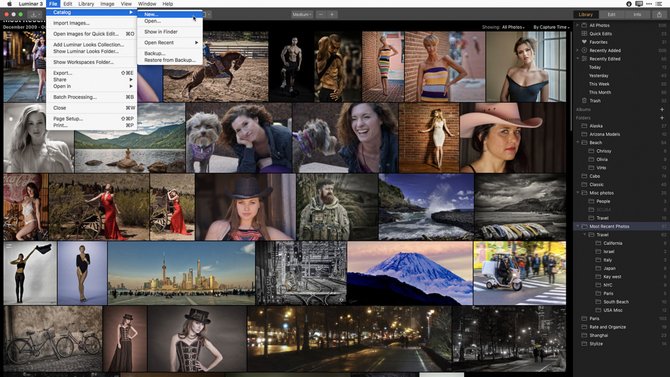Image resolution: width=670 pixels, height=377 pixels.
Task: Choose Open Images for Quick Edit...
Action: [91, 34]
